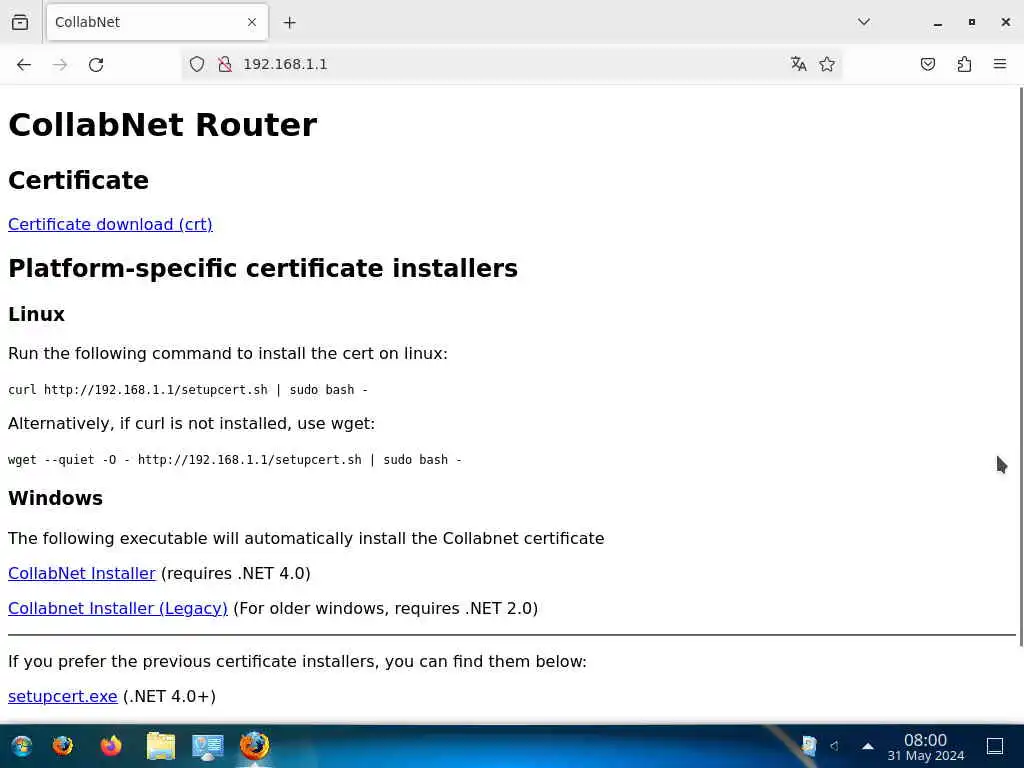View insecure connection padlock info
The image size is (1024, 768).
225,64
